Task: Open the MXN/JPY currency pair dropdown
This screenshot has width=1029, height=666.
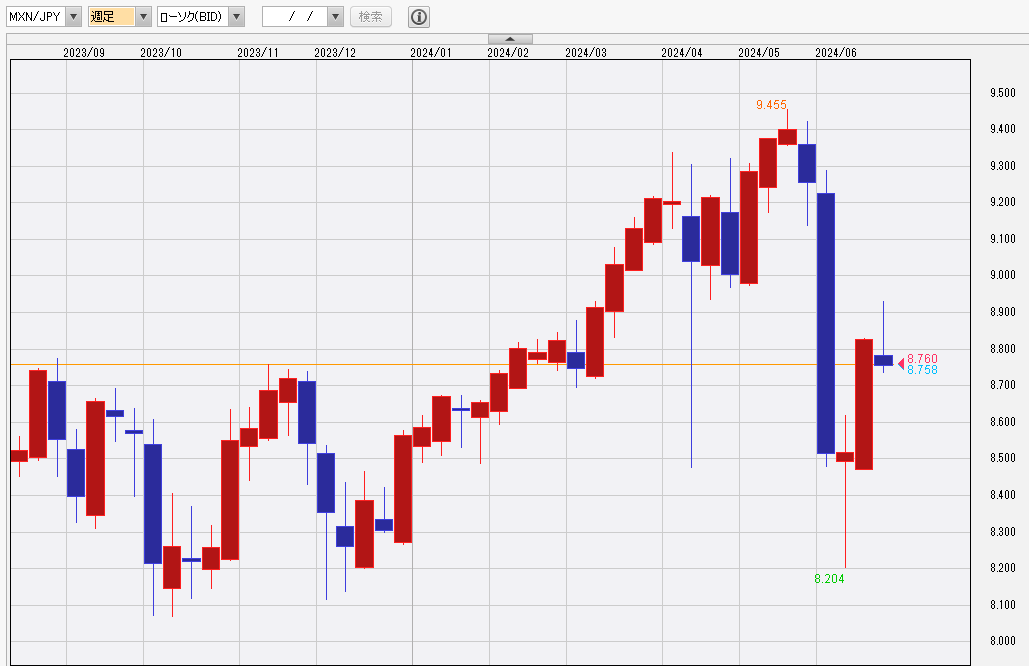Action: pyautogui.click(x=74, y=16)
